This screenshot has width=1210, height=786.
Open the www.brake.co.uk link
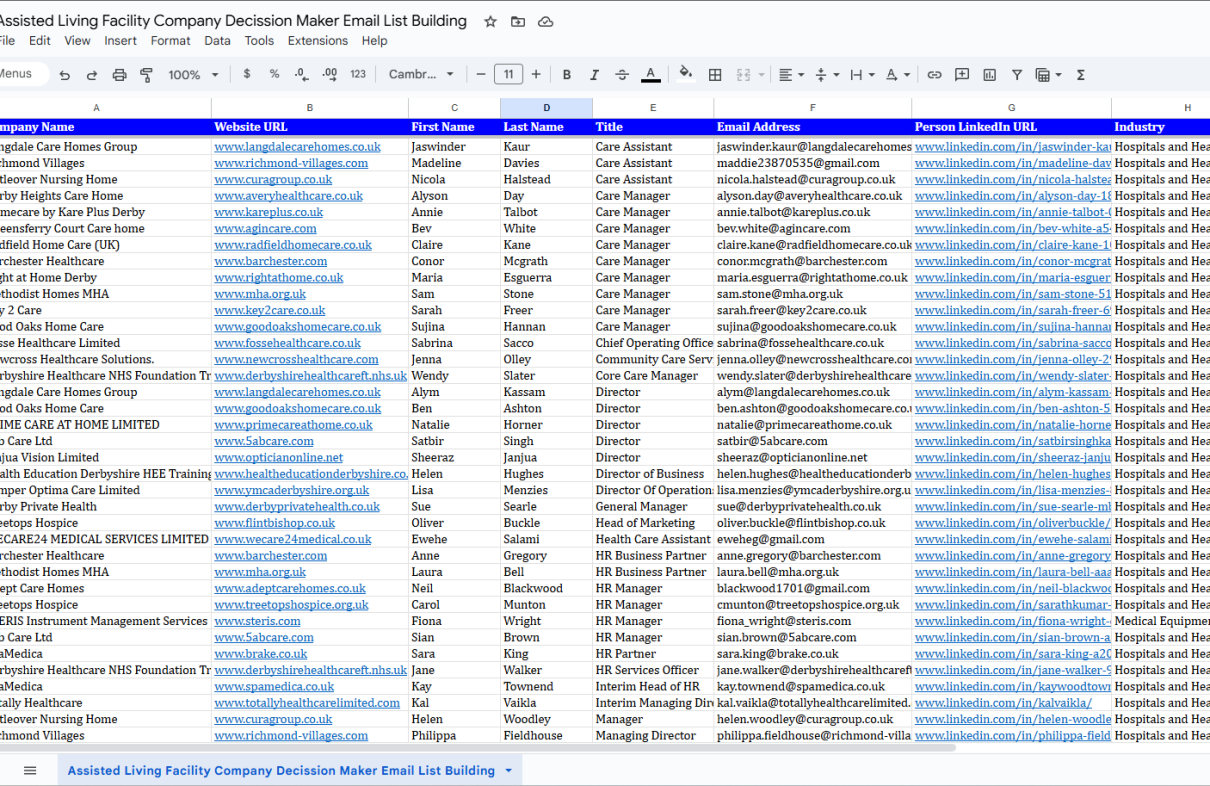pos(260,654)
